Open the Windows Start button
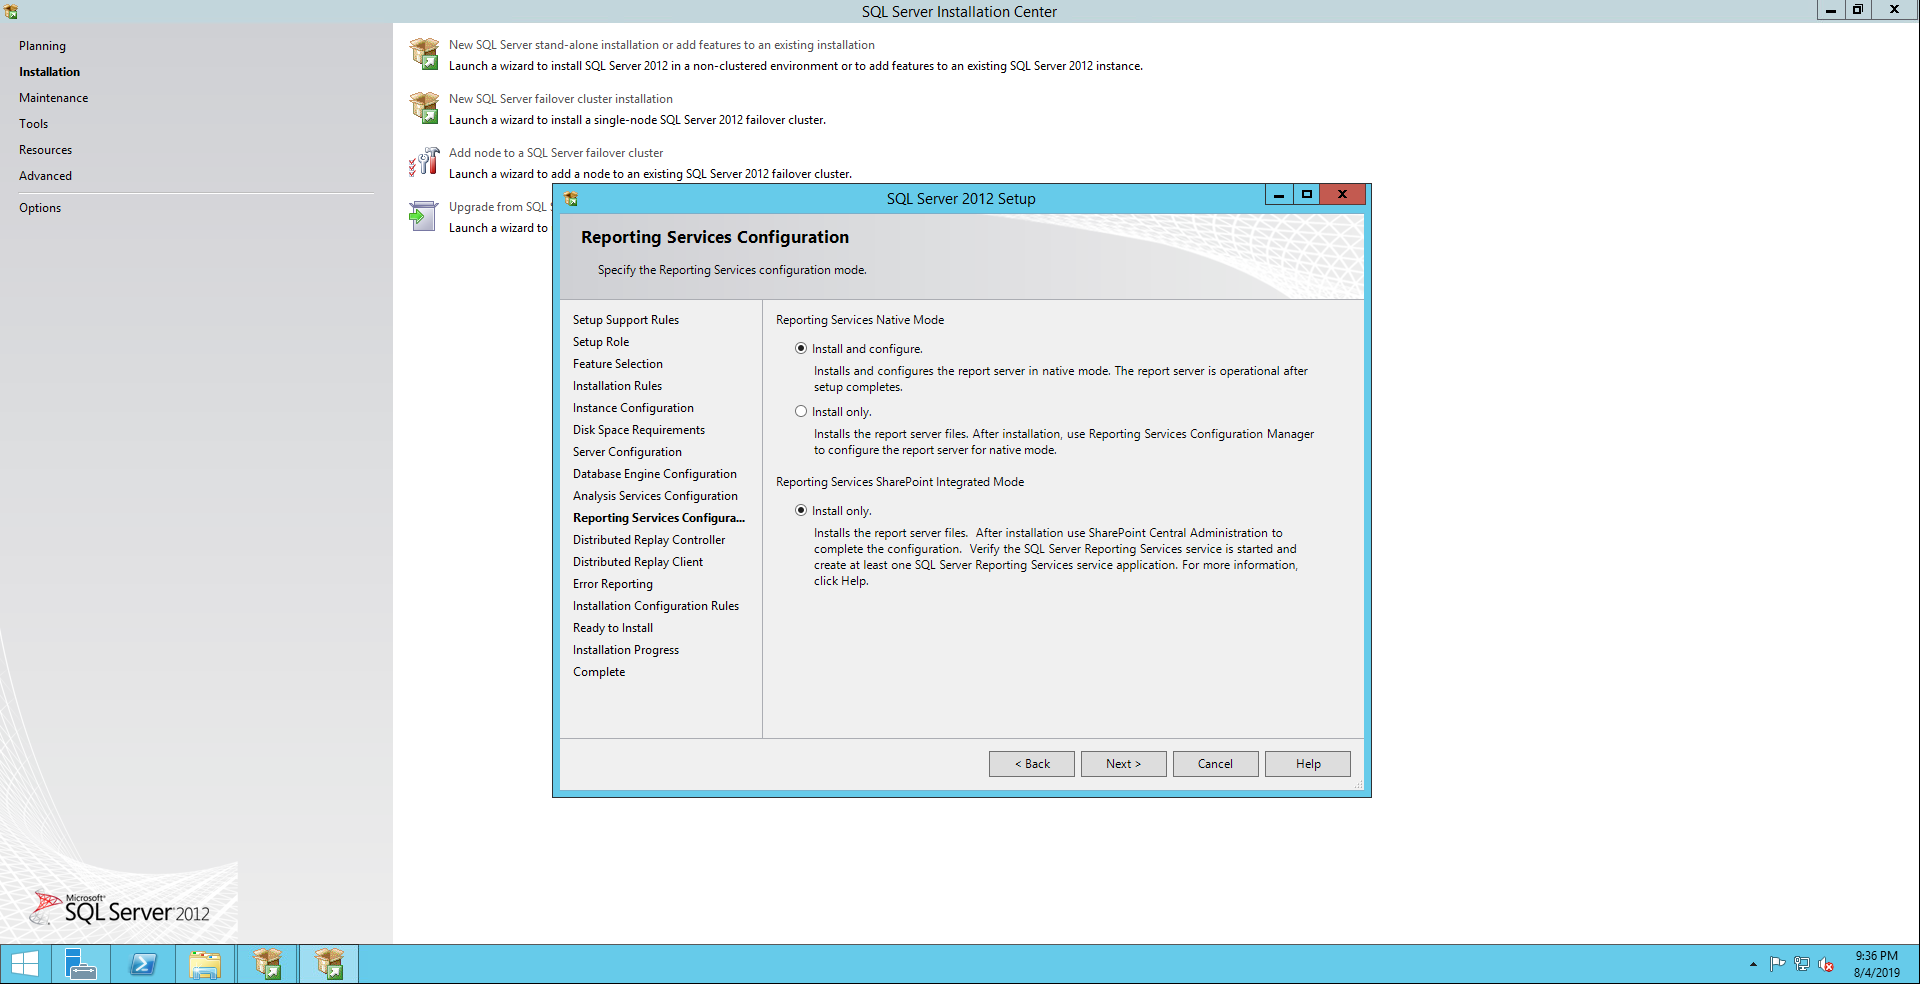 25,964
